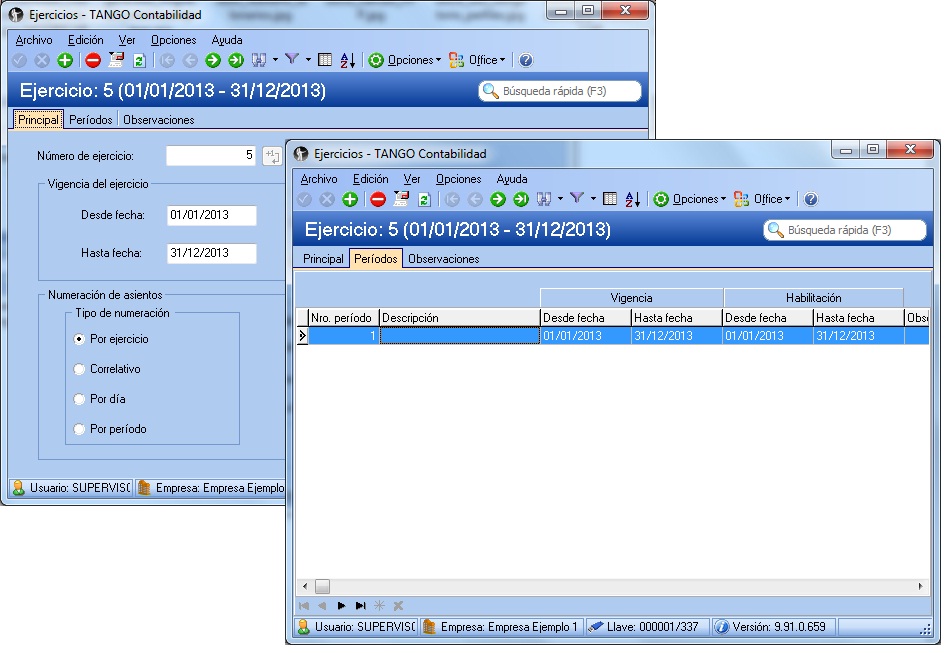This screenshot has width=949, height=653.
Task: Click green add-new icon in front window
Action: (350, 199)
